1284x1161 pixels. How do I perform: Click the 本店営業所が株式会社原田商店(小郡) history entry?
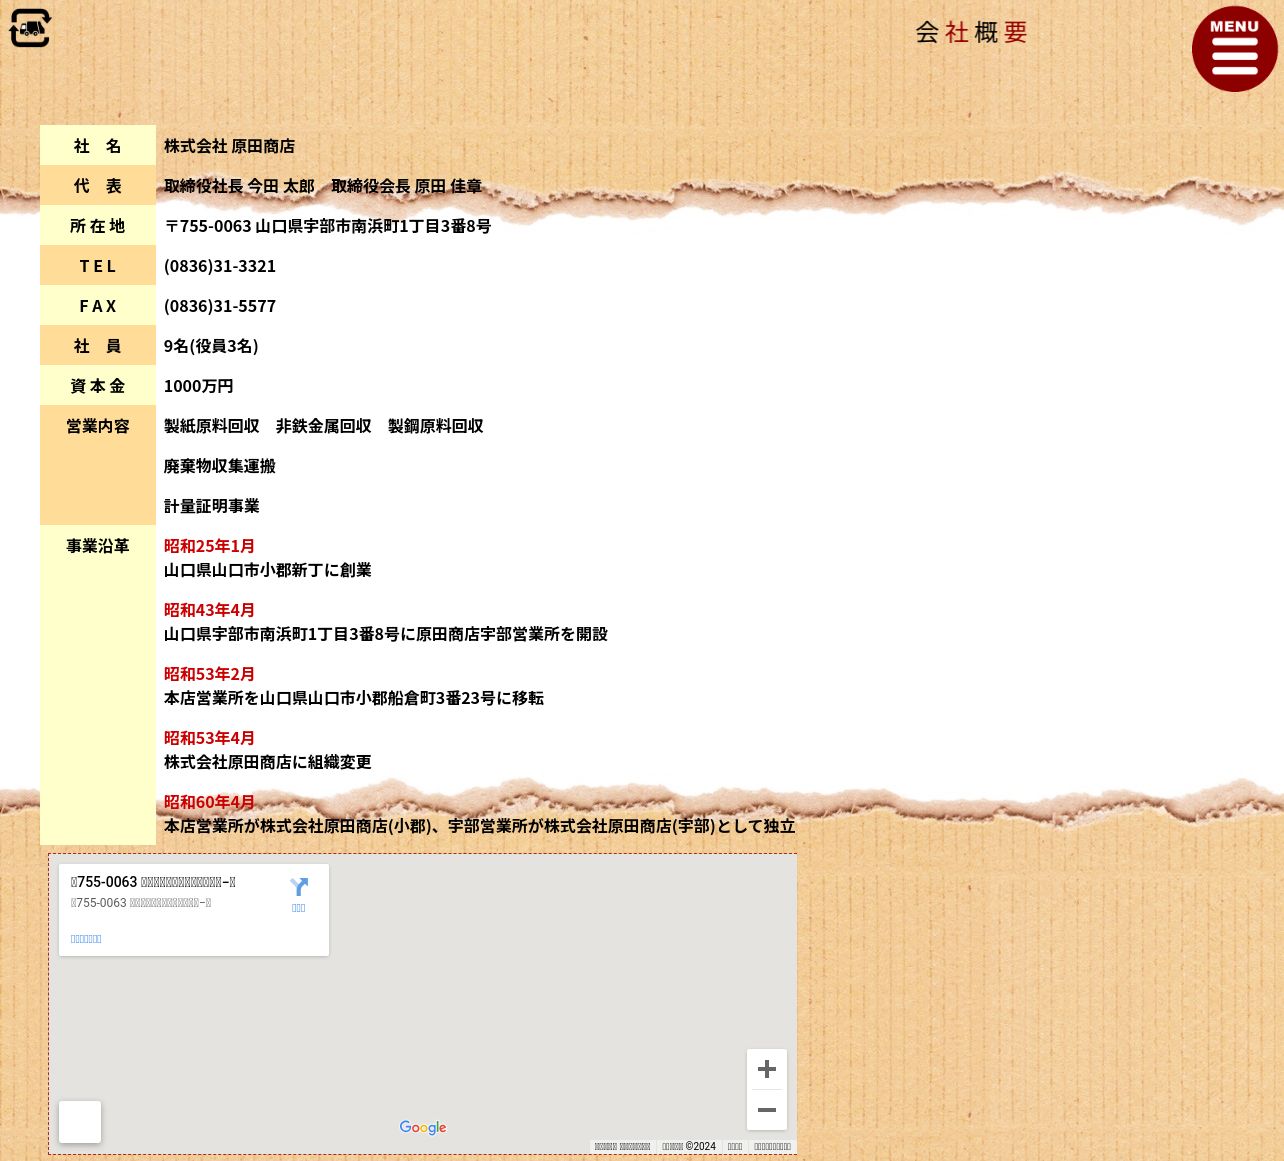coord(480,826)
